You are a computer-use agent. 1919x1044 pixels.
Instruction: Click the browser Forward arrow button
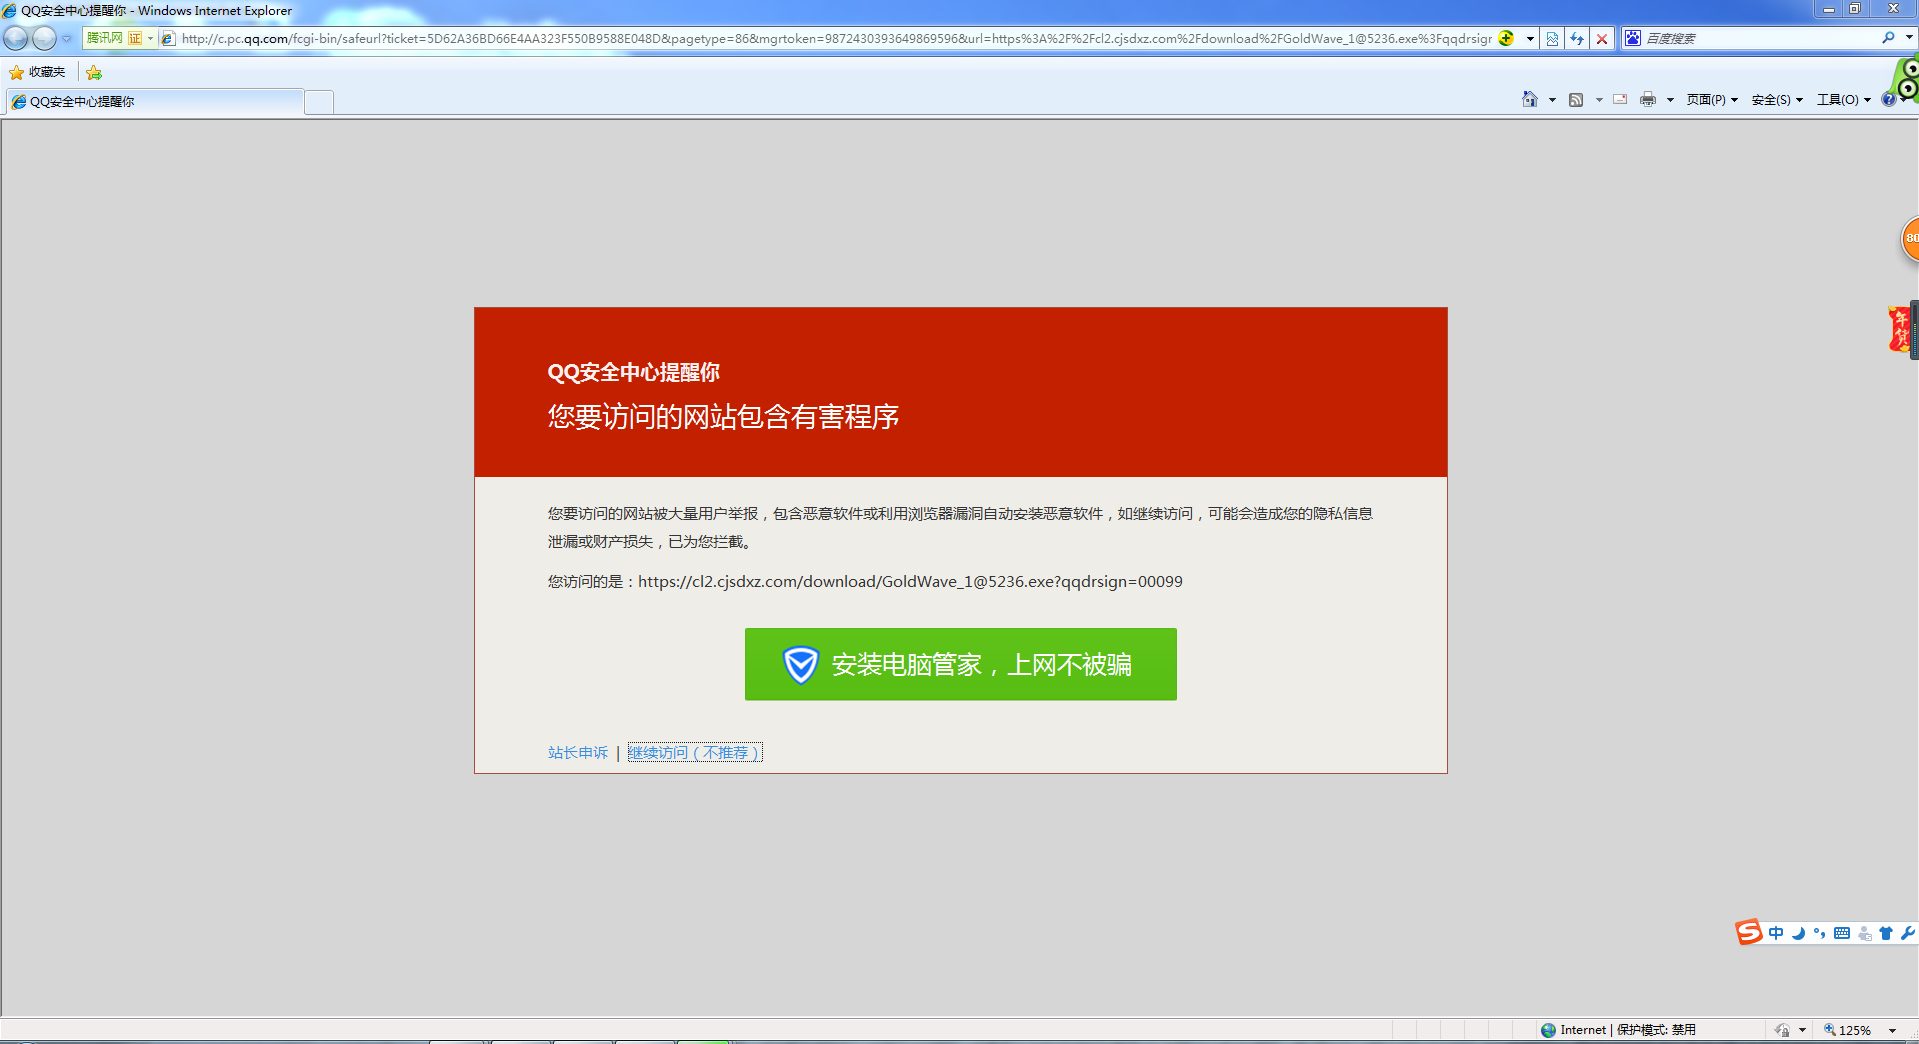[x=44, y=39]
